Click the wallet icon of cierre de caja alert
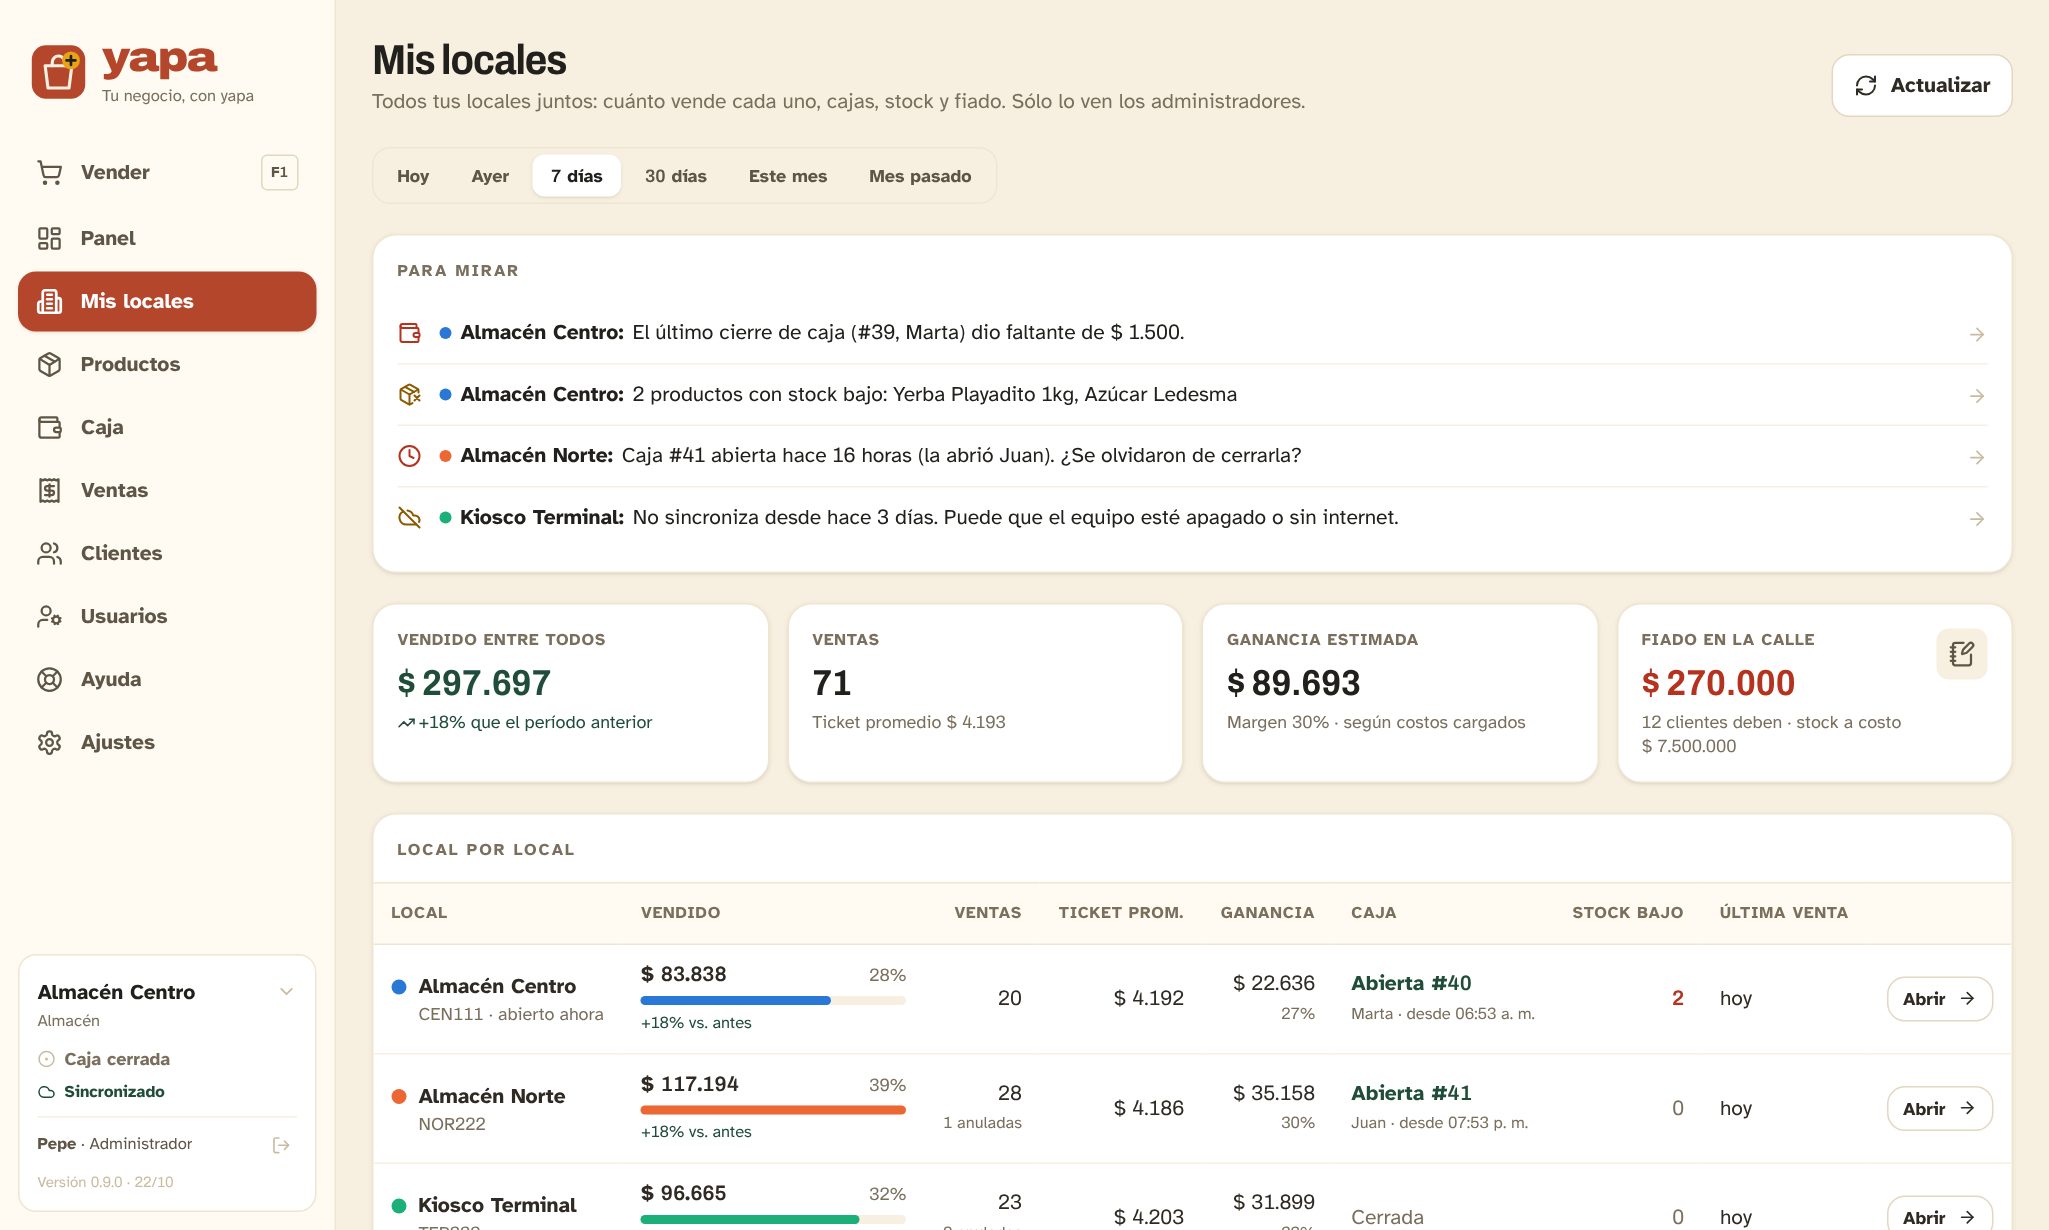Image resolution: width=2049 pixels, height=1230 pixels. (x=410, y=333)
